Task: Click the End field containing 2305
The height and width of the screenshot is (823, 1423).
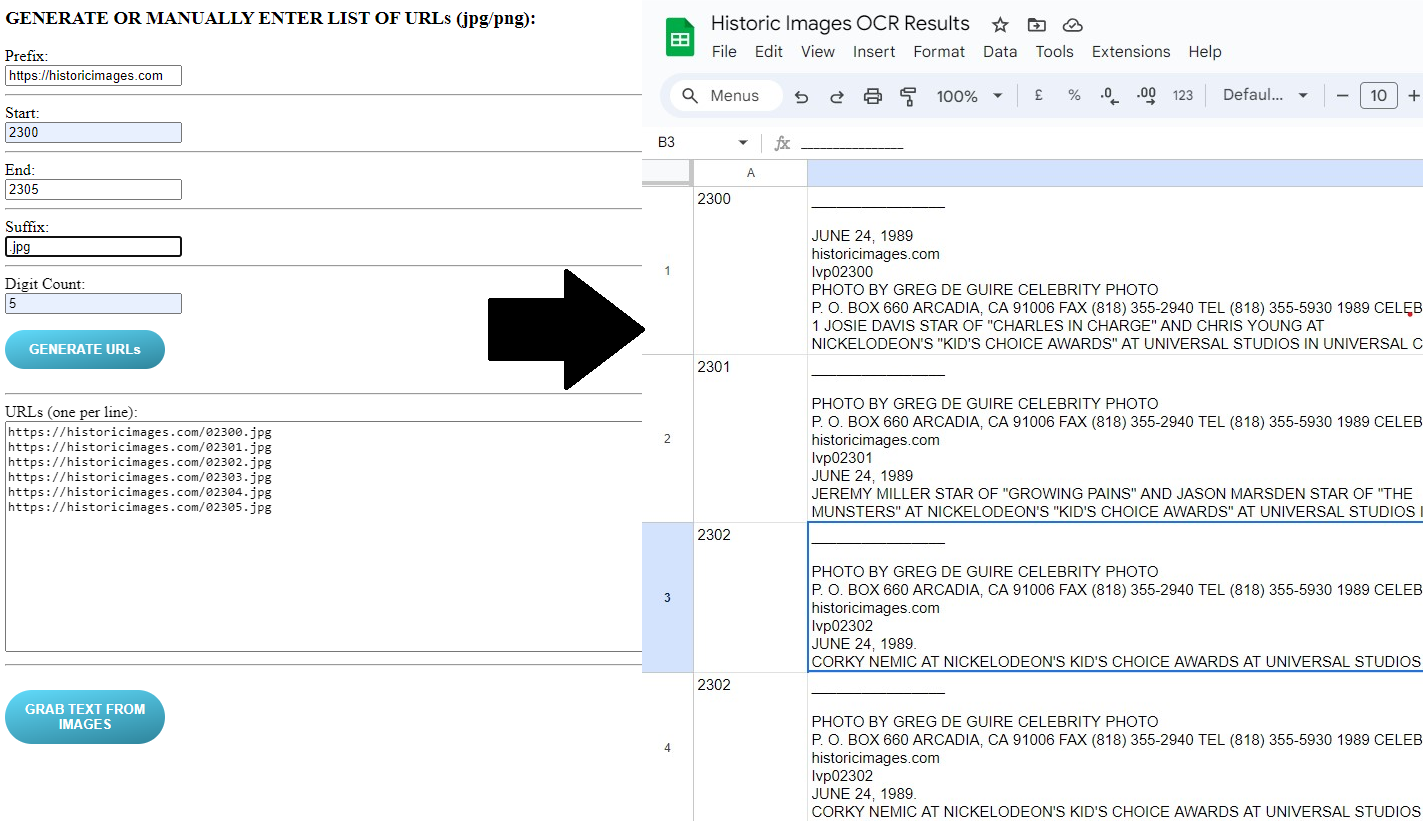Action: click(x=93, y=190)
